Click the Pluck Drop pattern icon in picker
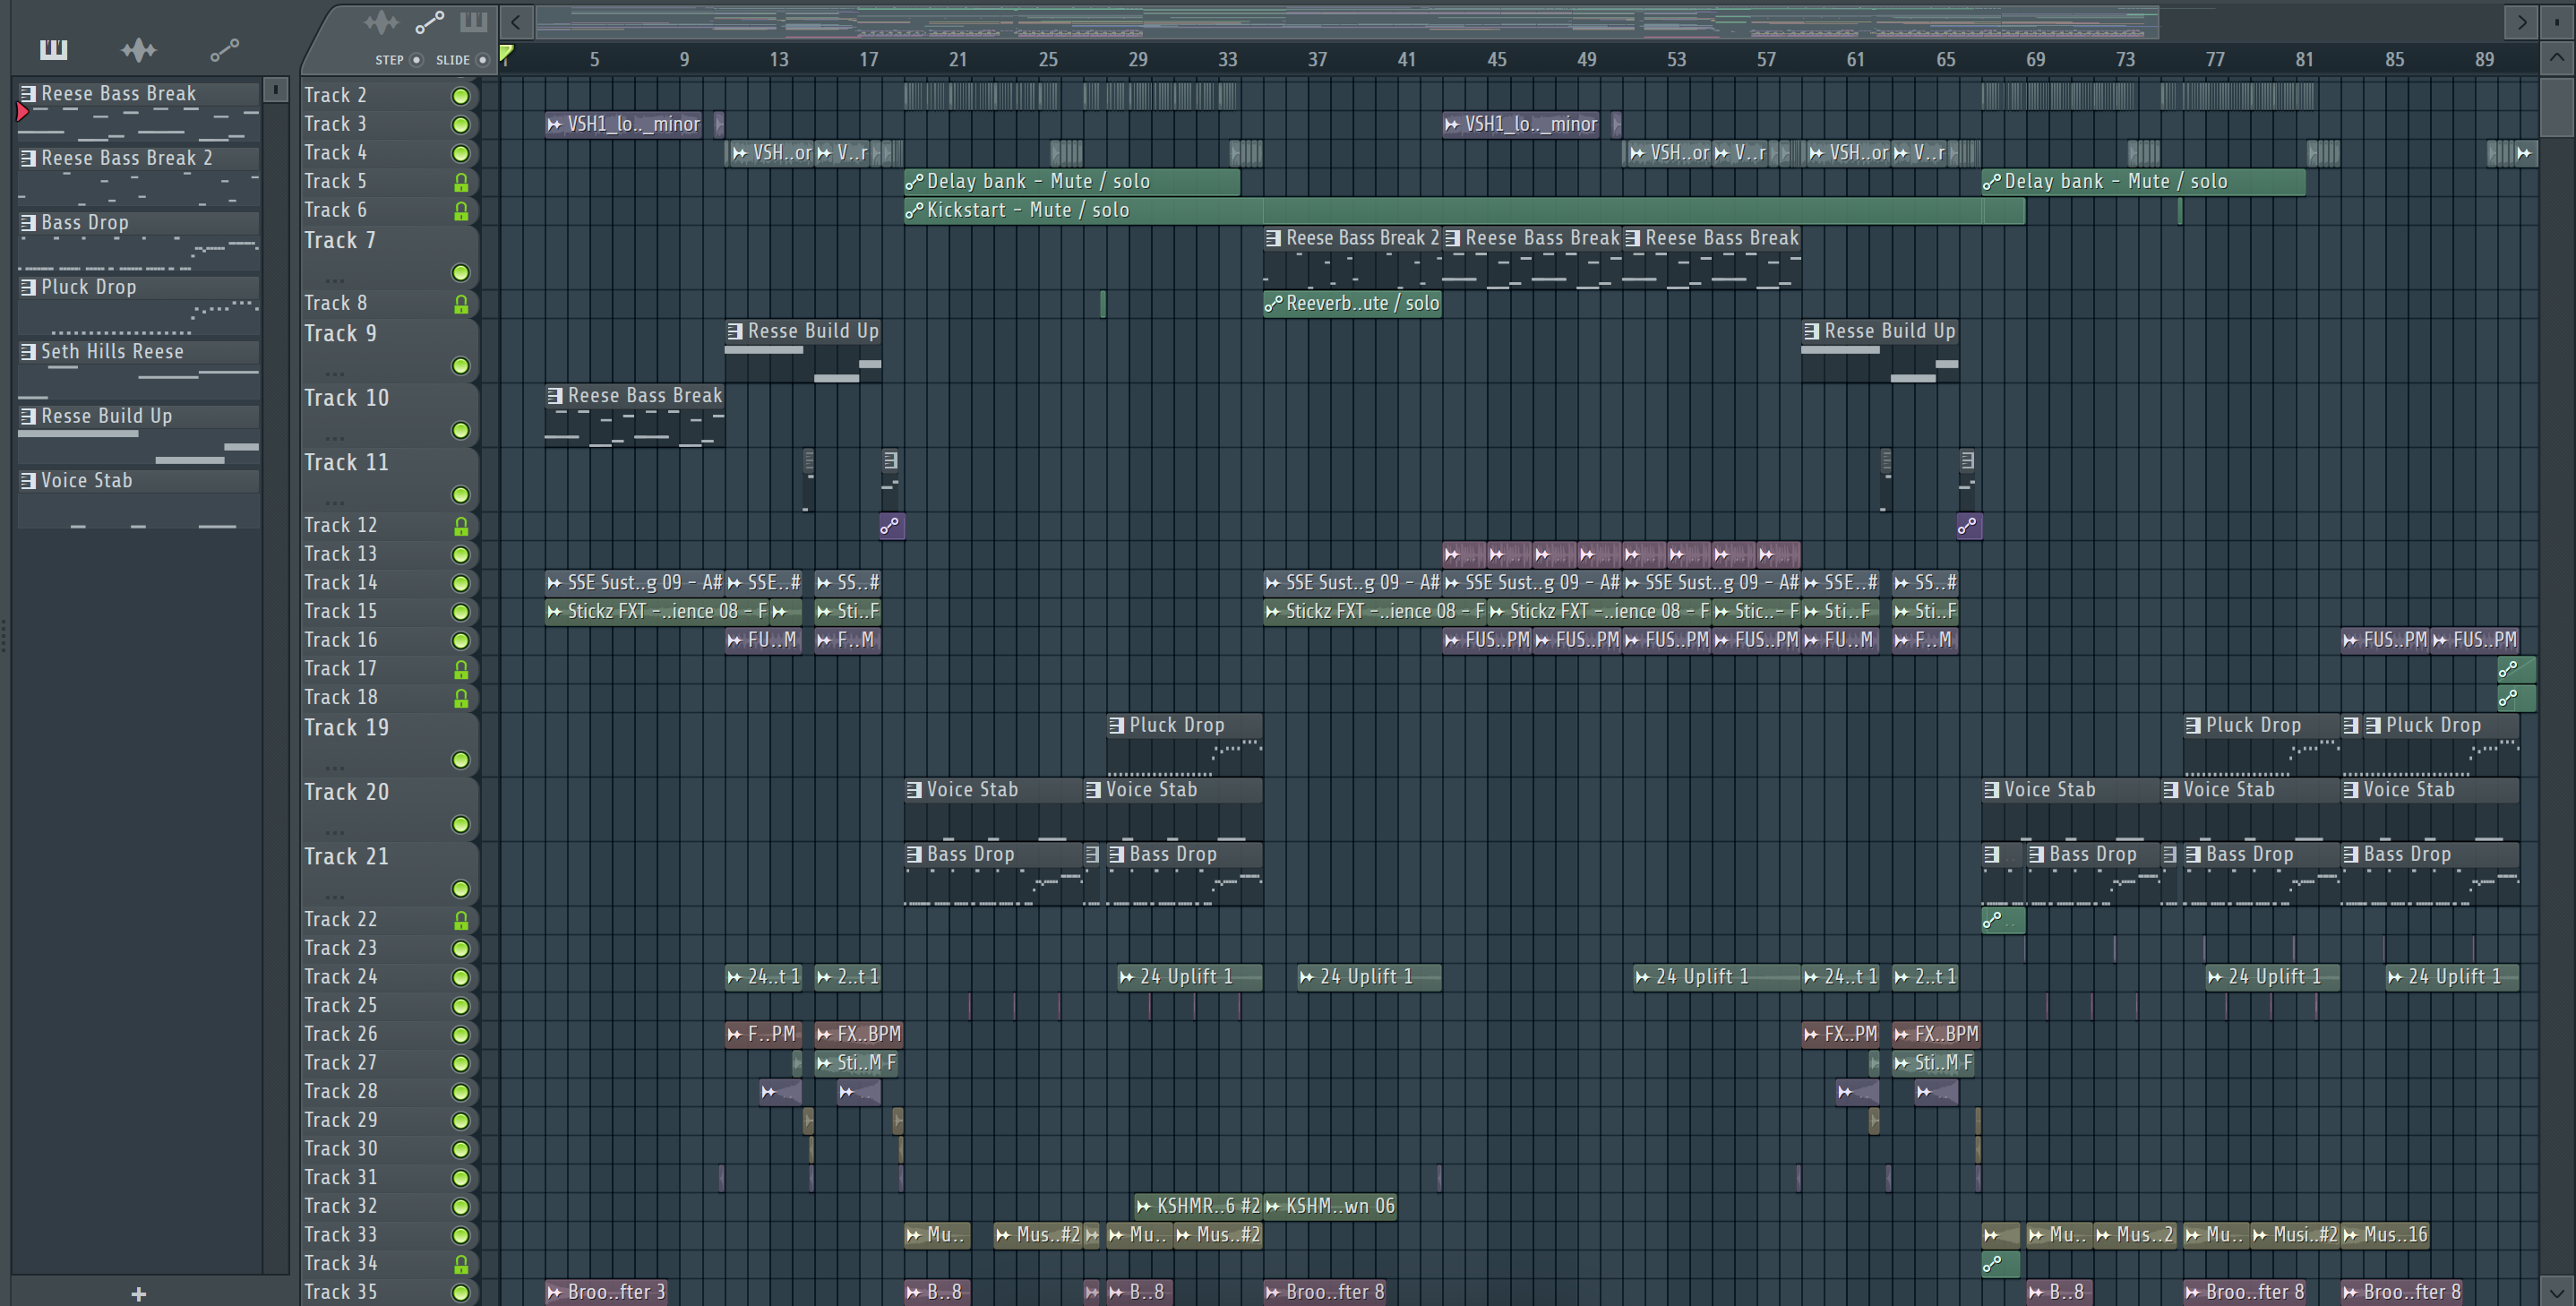 (28, 287)
